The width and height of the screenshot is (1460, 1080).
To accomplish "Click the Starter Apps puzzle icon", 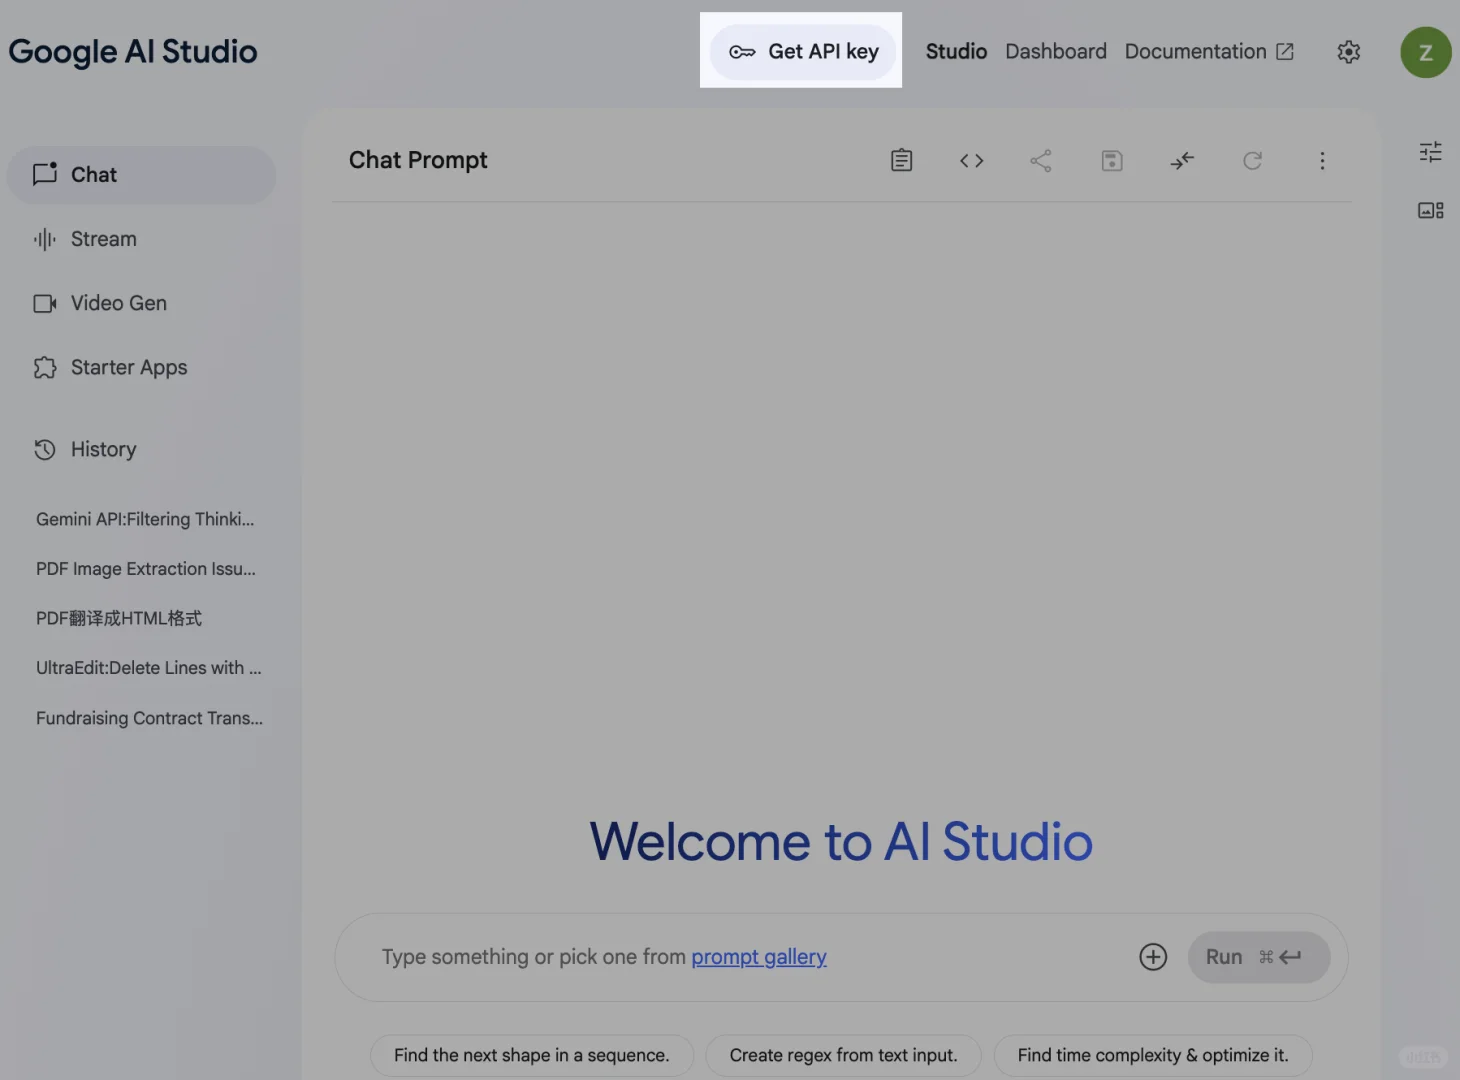I will pos(45,367).
